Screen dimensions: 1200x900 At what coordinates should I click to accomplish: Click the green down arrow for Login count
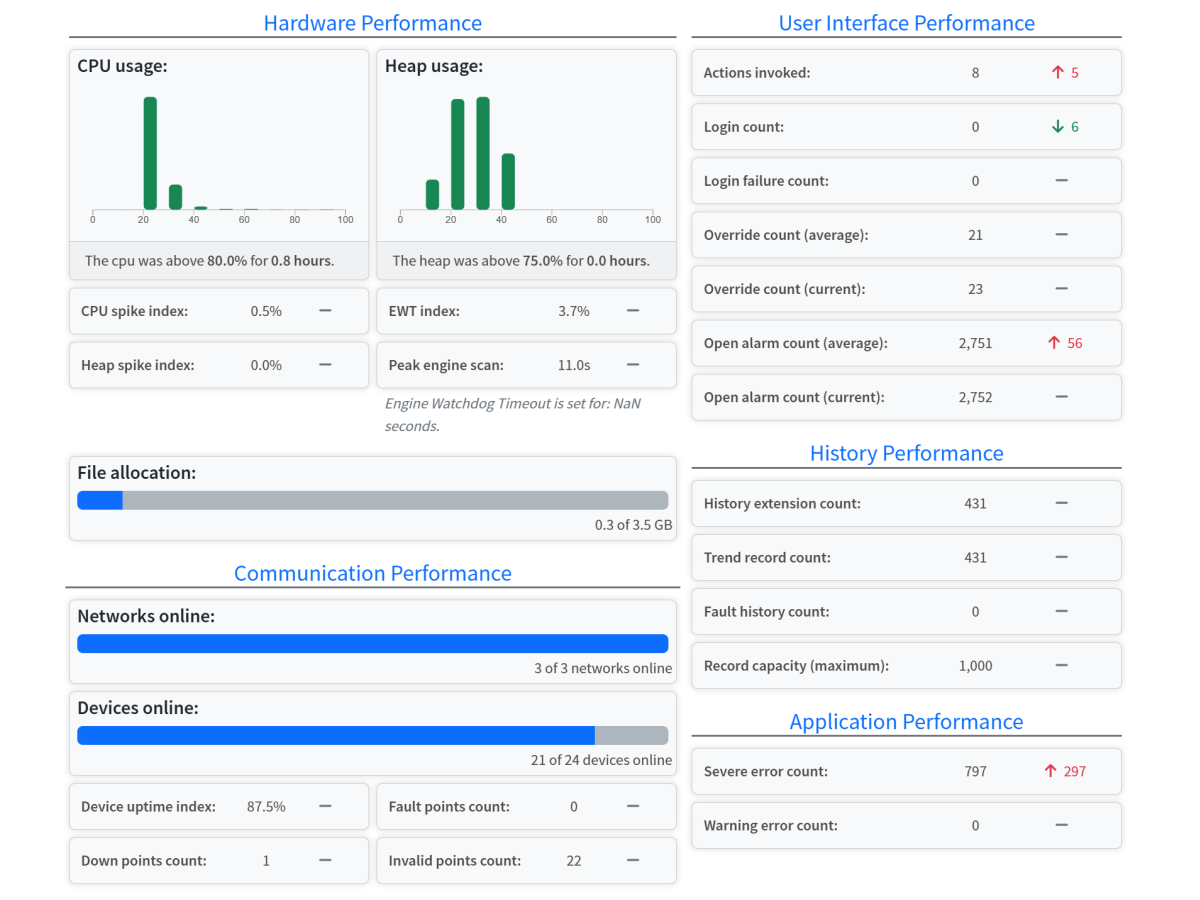[1057, 127]
